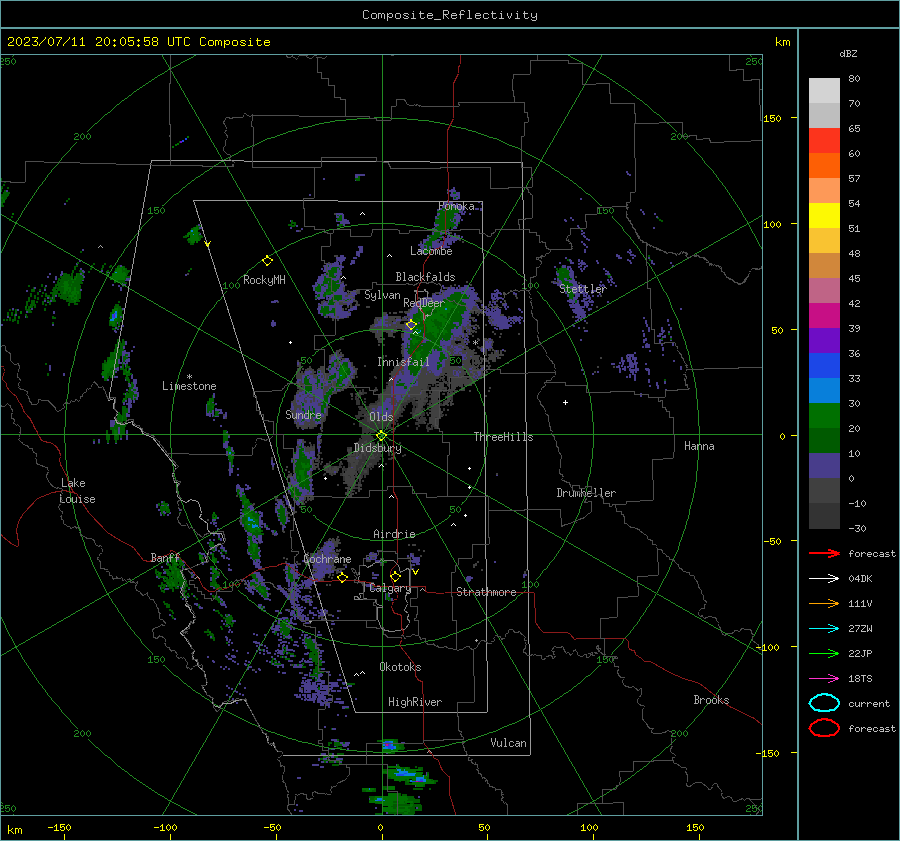
Task: Click the ThreeHills label
Action: (503, 437)
